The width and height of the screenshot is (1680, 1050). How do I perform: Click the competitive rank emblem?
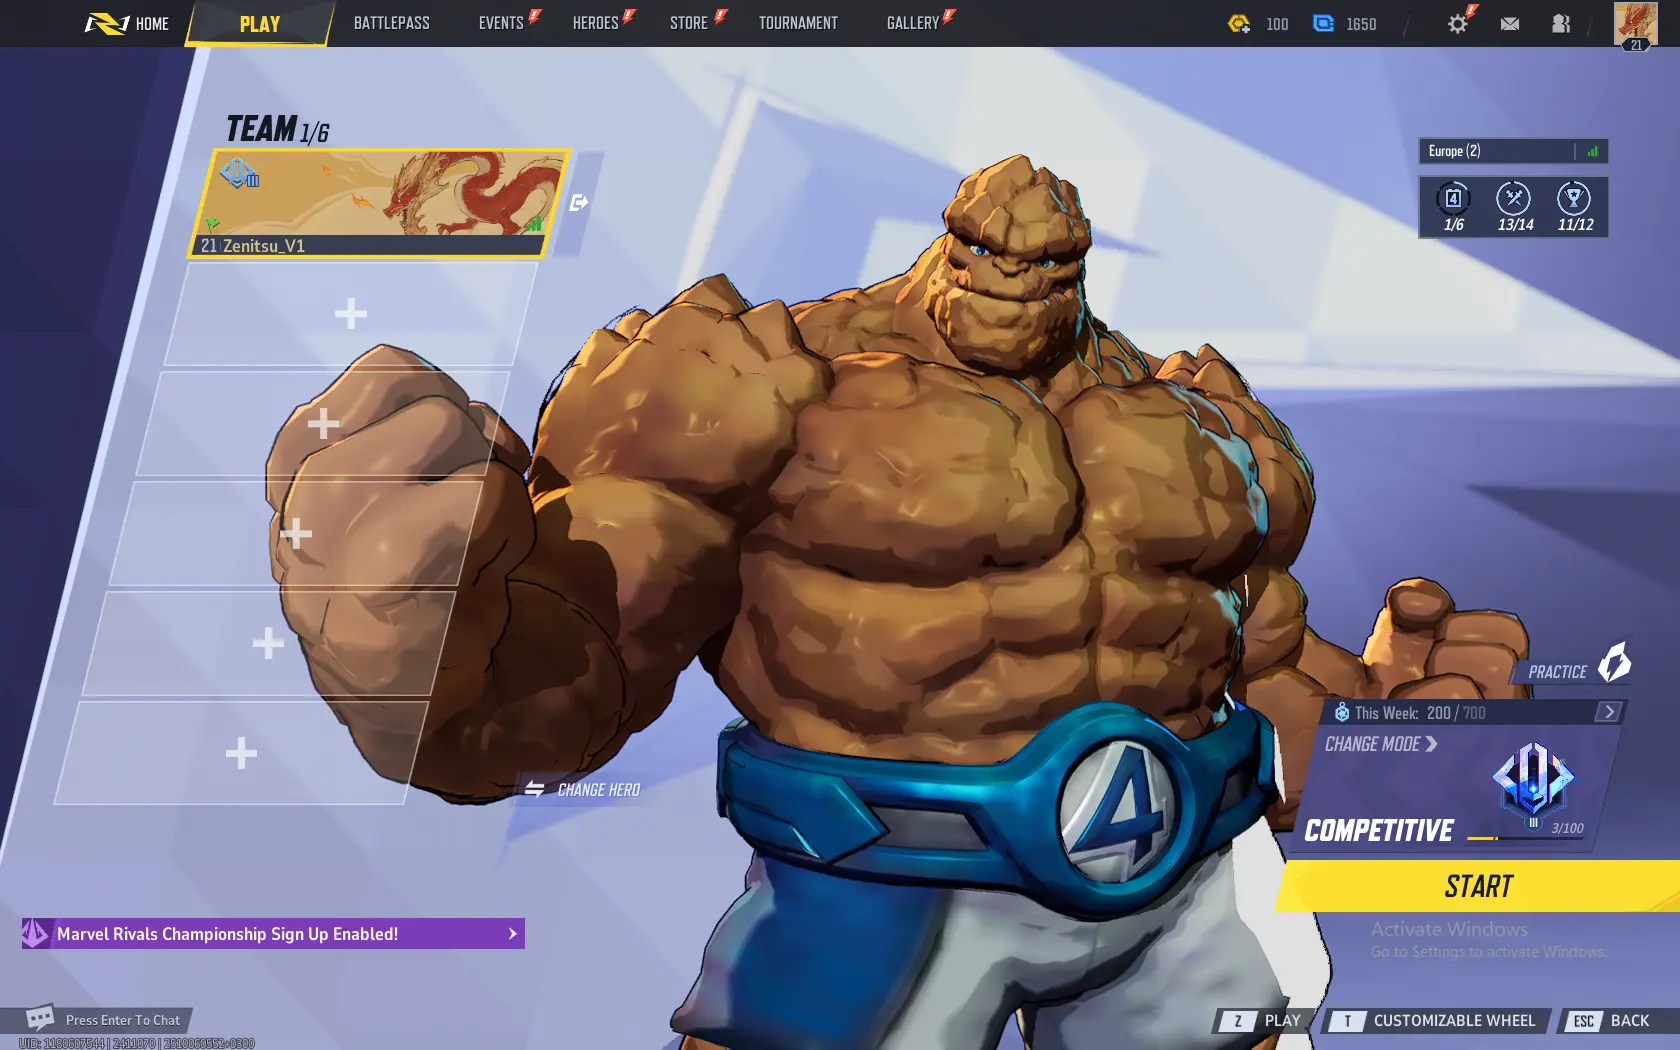click(1532, 781)
